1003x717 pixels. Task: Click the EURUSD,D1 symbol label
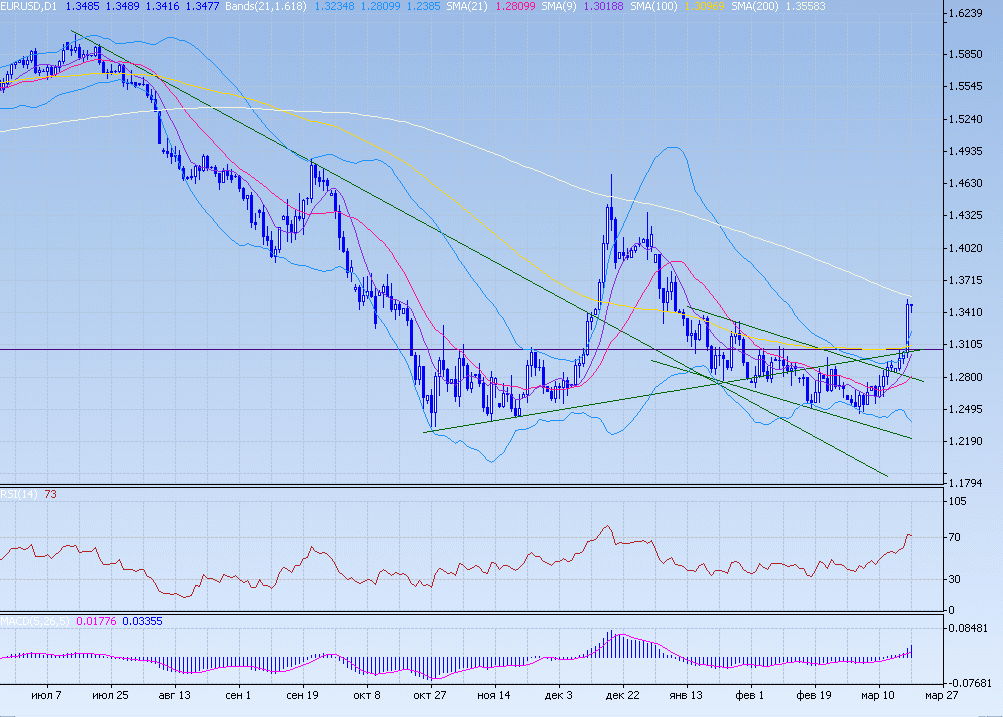point(29,7)
